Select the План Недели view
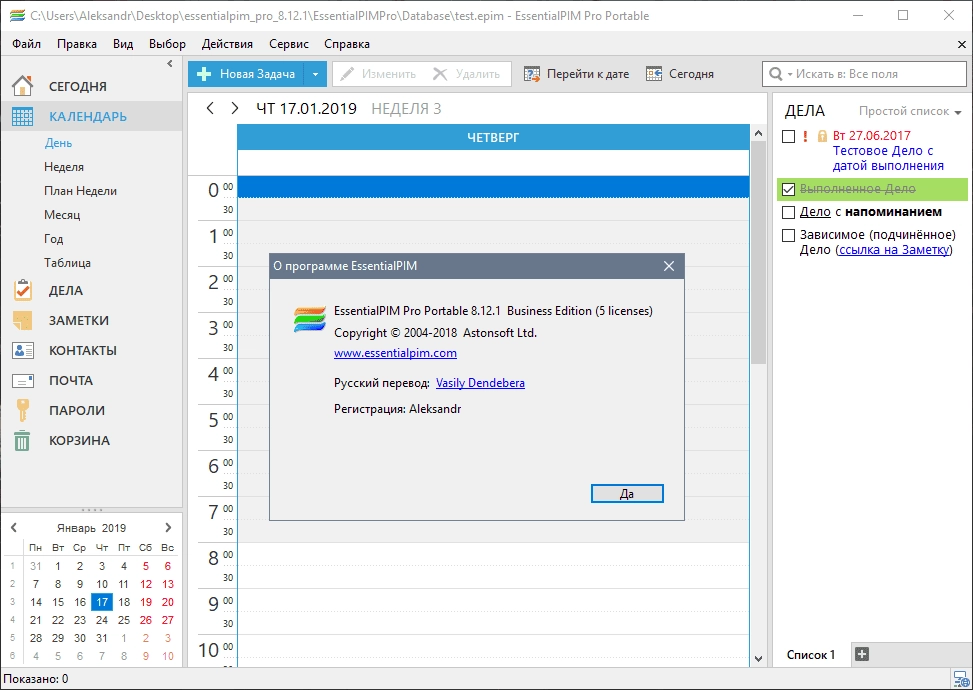973x690 pixels. tap(80, 191)
